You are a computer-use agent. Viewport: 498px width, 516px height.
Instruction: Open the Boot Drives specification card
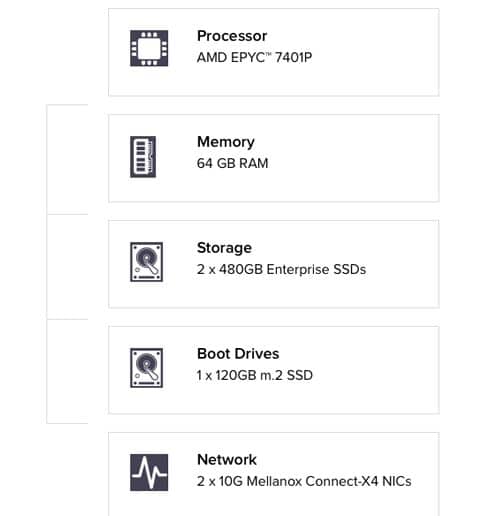(x=274, y=370)
